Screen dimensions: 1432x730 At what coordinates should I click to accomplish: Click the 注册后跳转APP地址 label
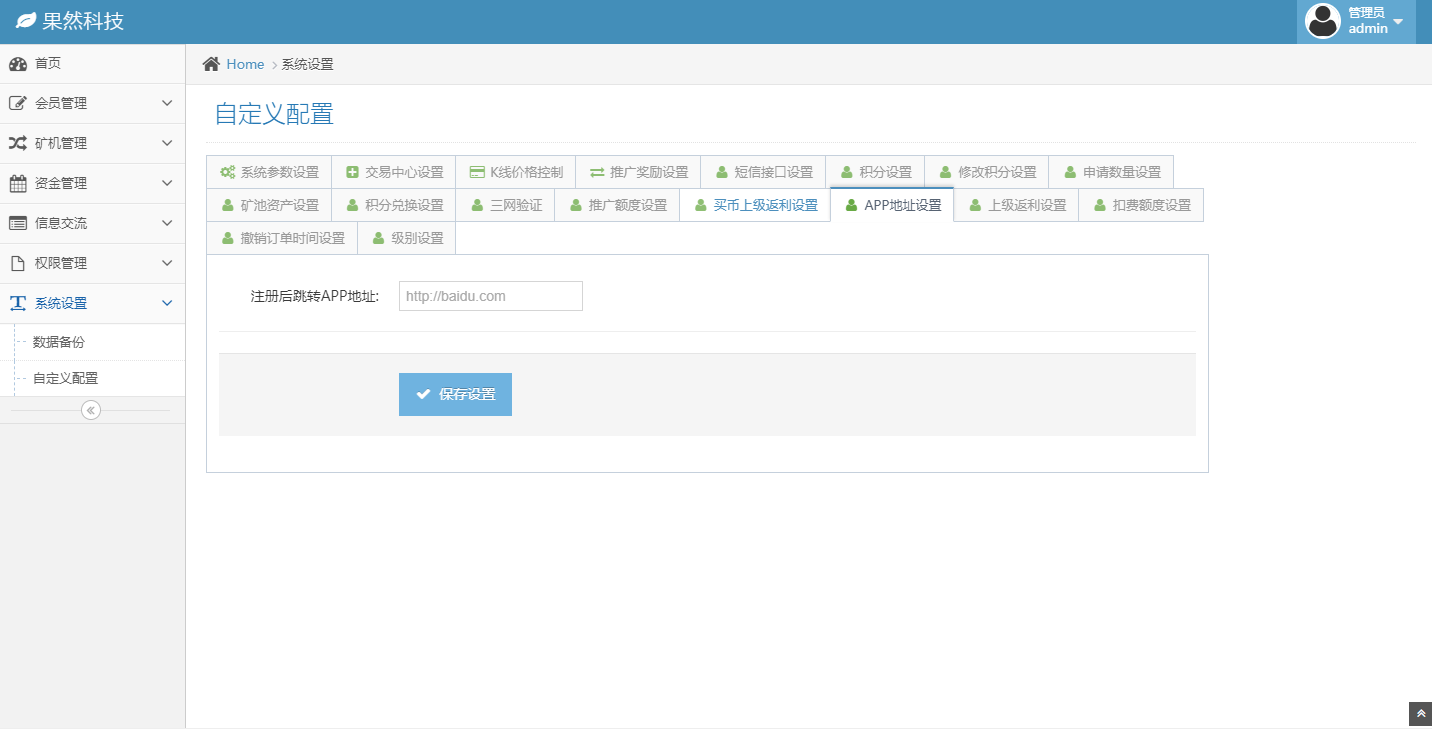click(315, 296)
